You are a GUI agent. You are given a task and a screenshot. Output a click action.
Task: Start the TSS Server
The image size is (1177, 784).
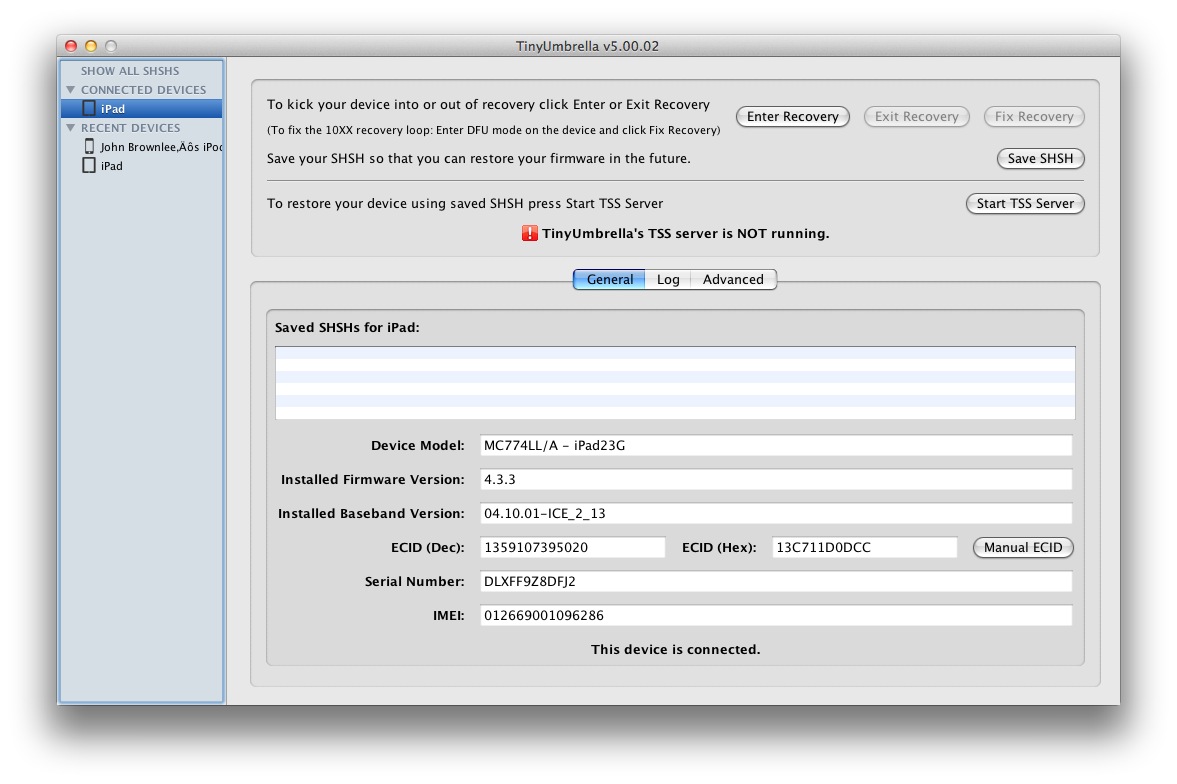[1025, 203]
